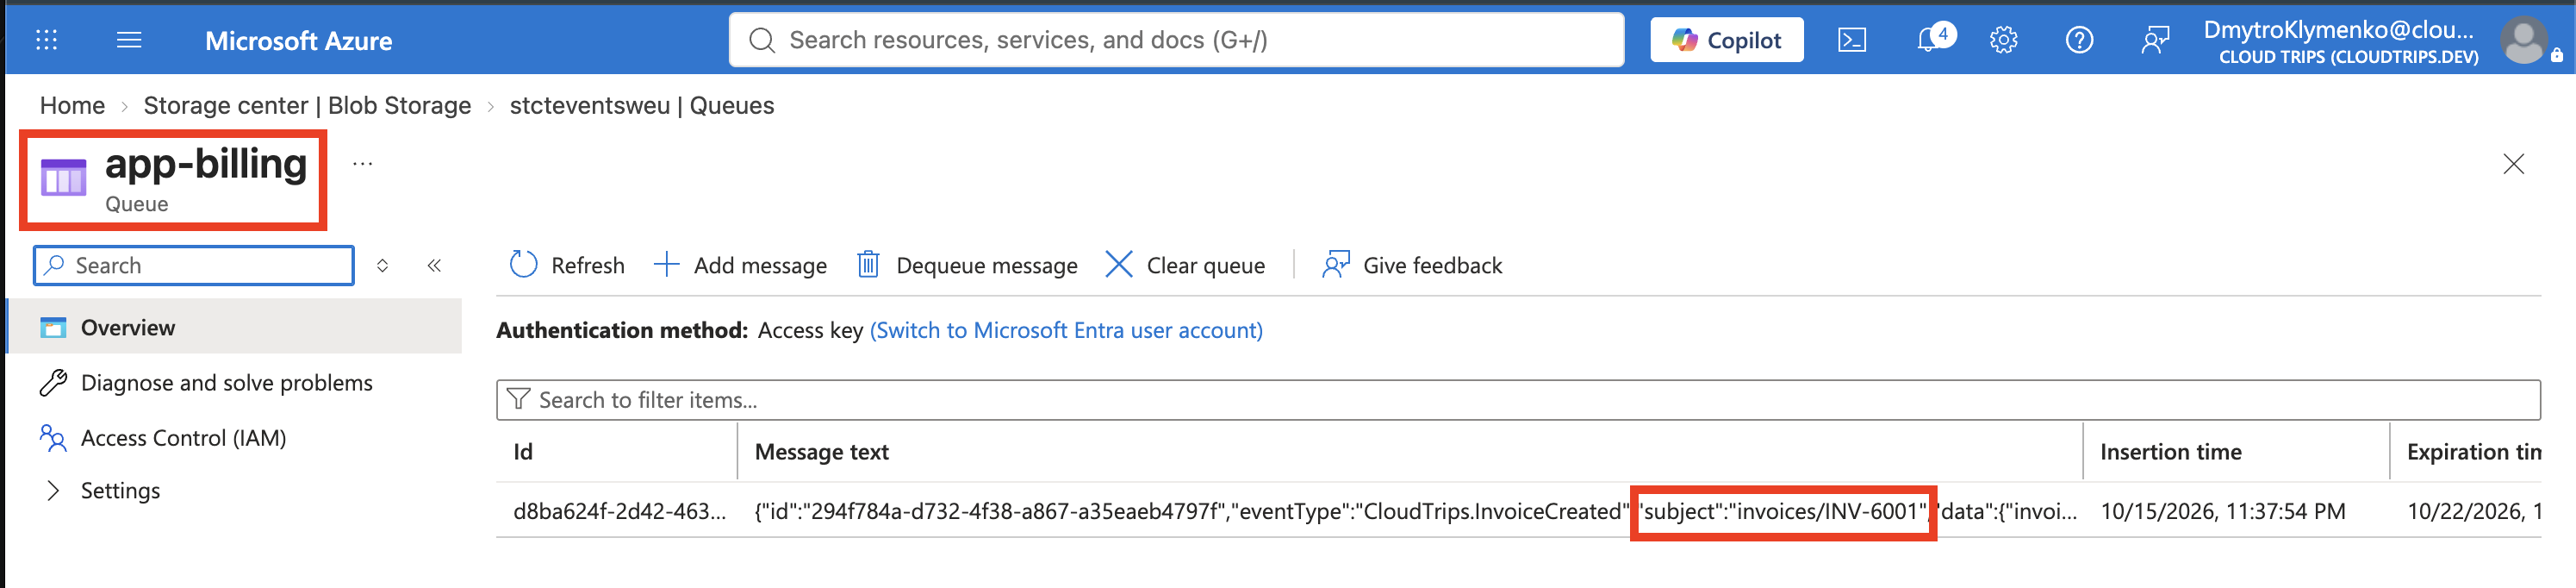
Task: Select Overview in the sidebar
Action: click(x=235, y=327)
